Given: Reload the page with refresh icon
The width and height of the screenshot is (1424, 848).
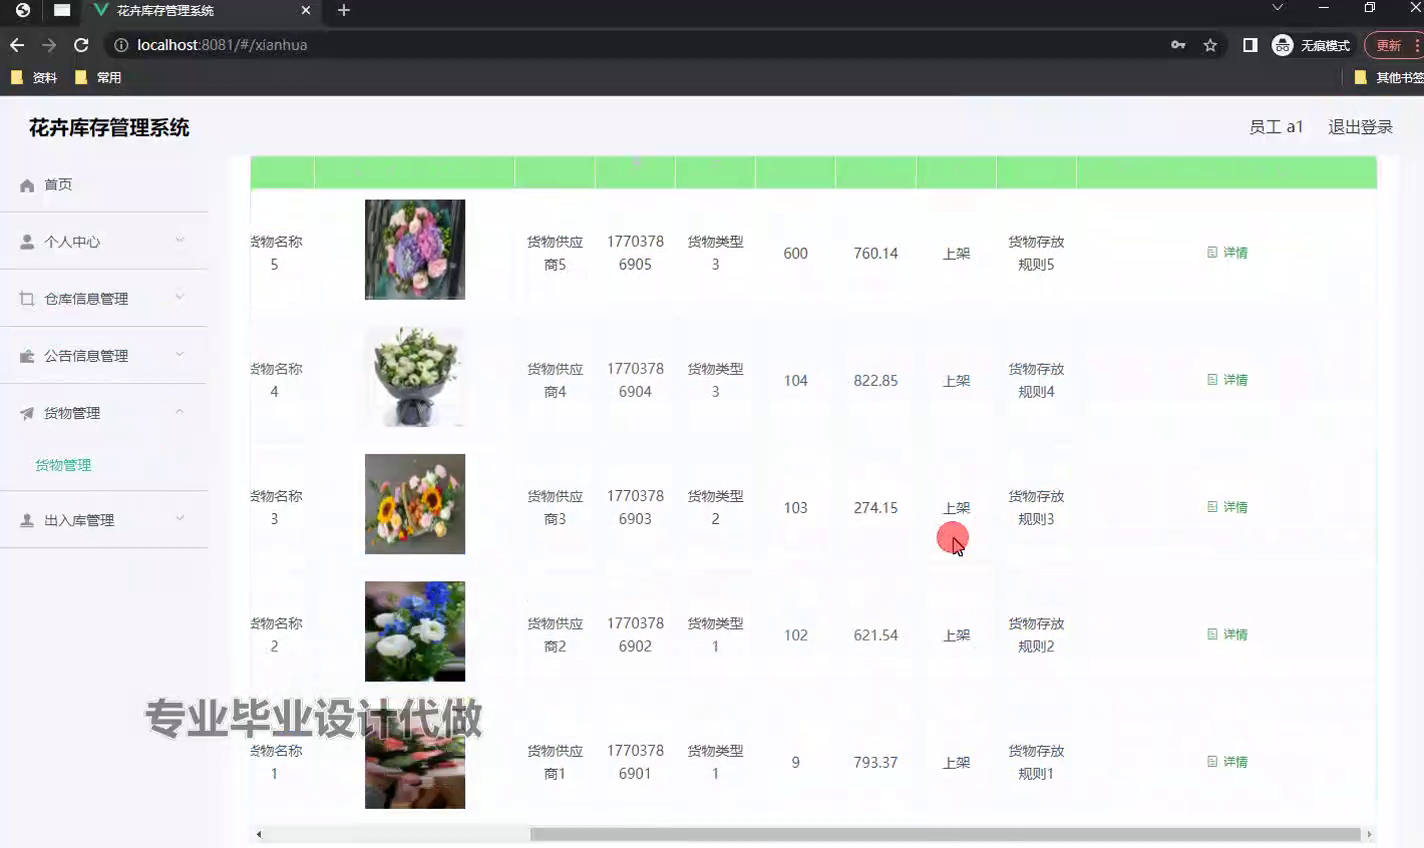Looking at the screenshot, I should (81, 45).
